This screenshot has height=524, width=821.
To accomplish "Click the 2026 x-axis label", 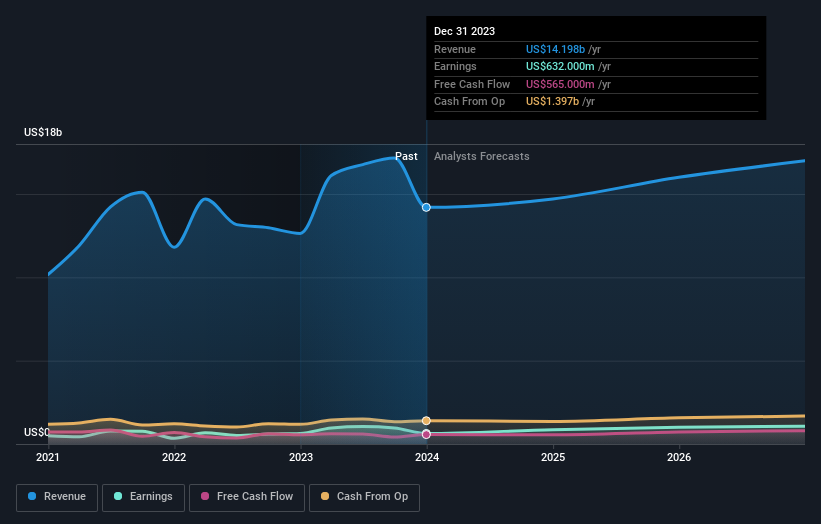I will click(679, 457).
